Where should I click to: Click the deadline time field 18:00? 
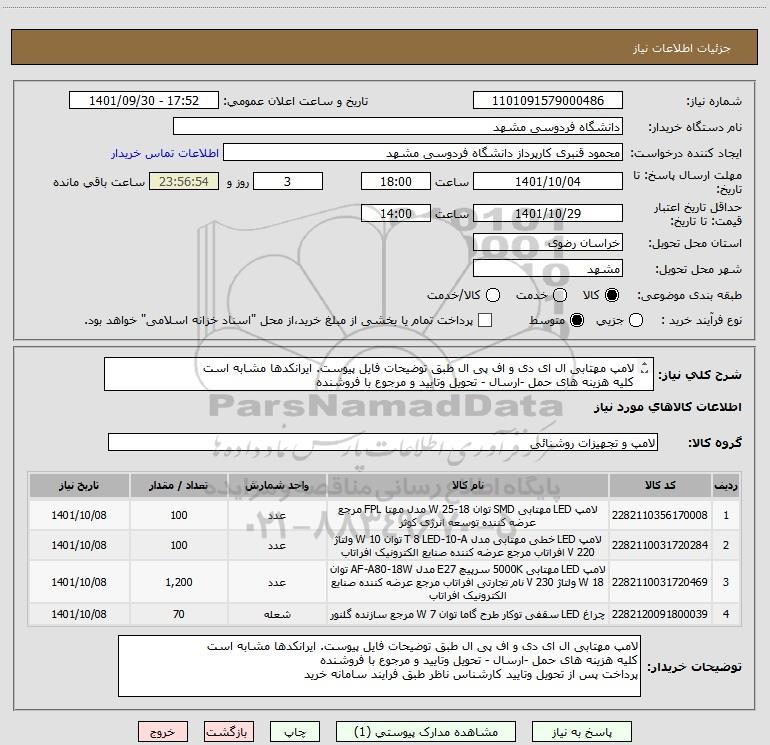pos(396,181)
